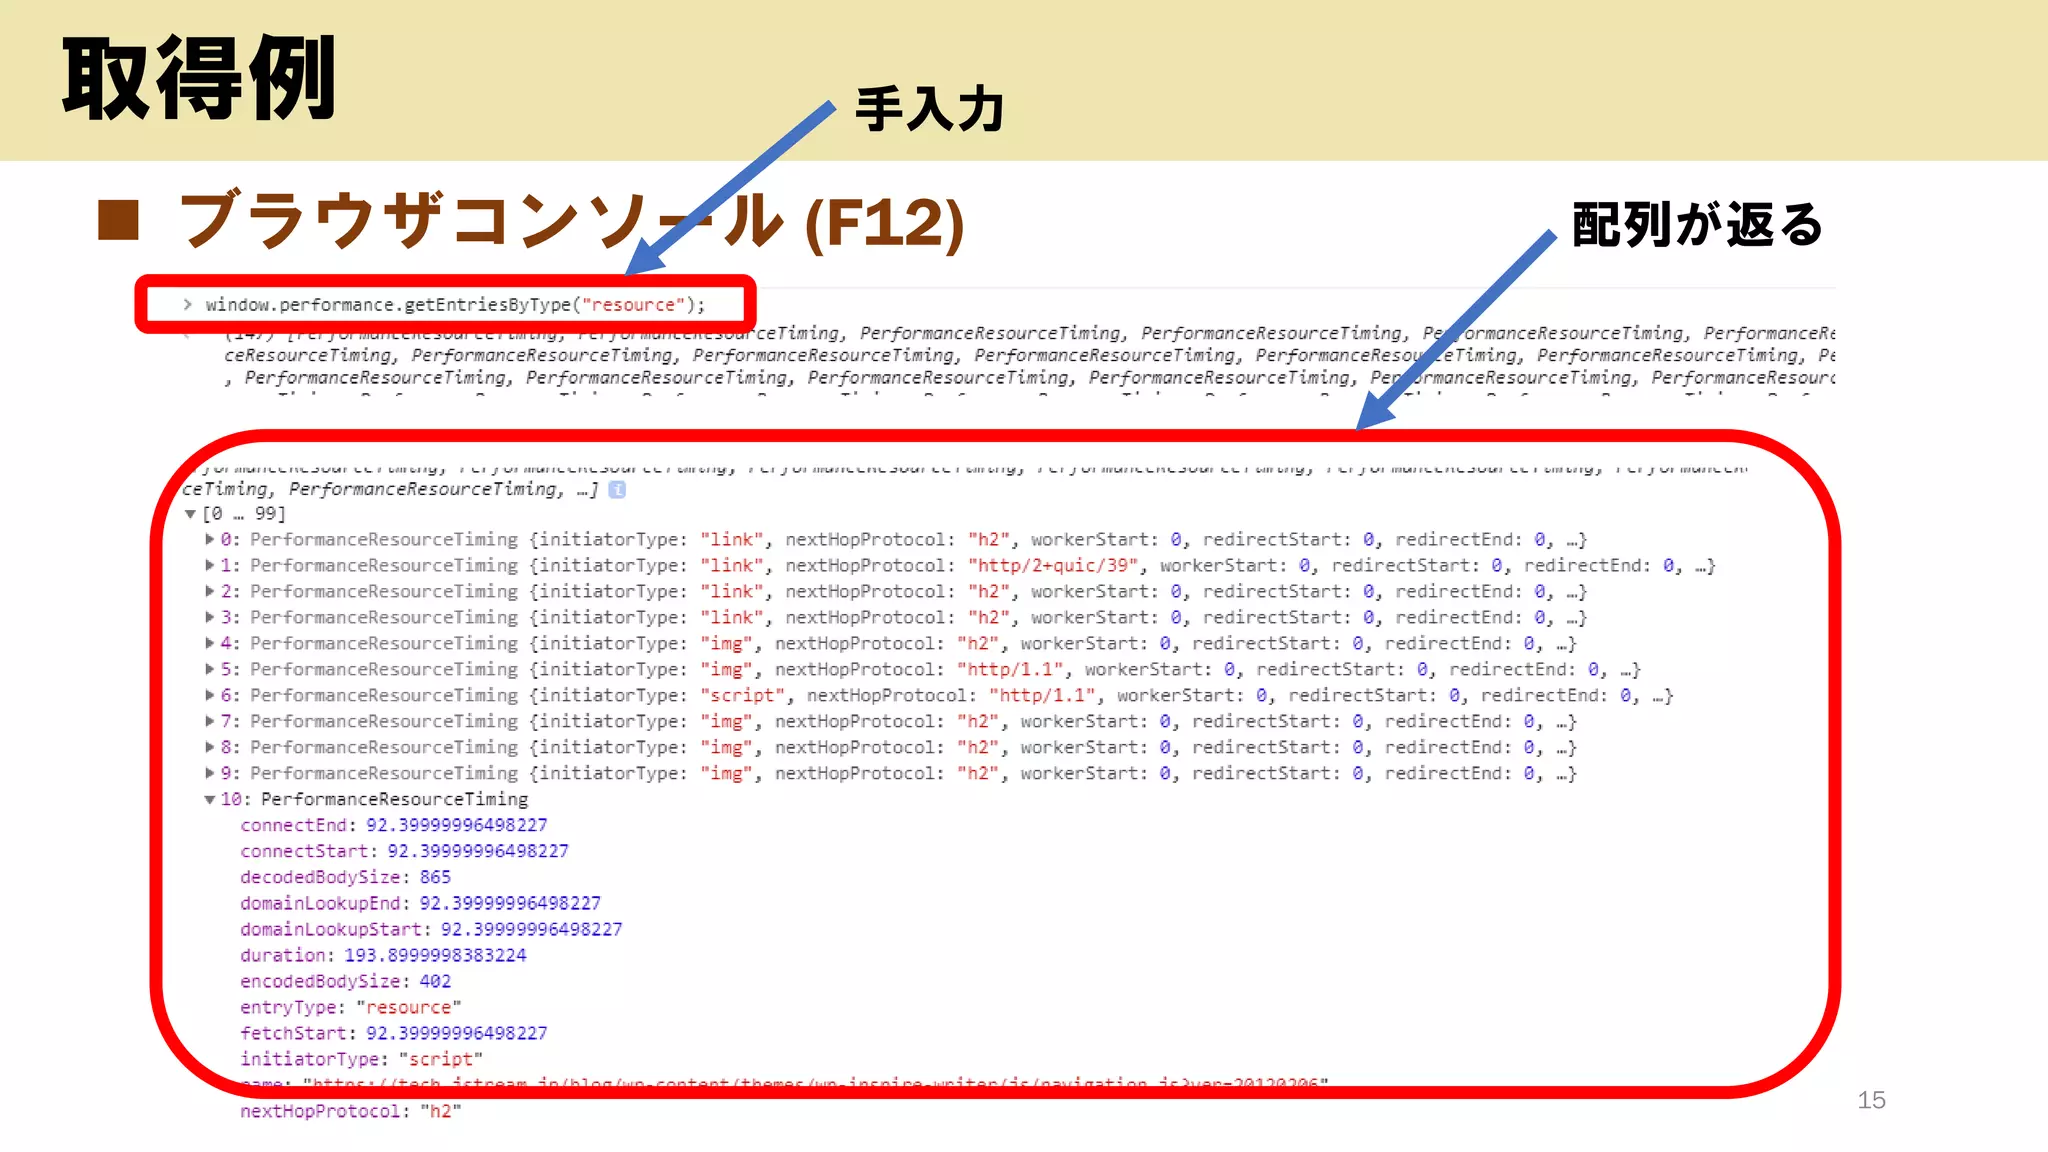Click nextHopProtocol: "h2" line at bottom
Image resolution: width=2048 pixels, height=1152 pixels.
350,1111
